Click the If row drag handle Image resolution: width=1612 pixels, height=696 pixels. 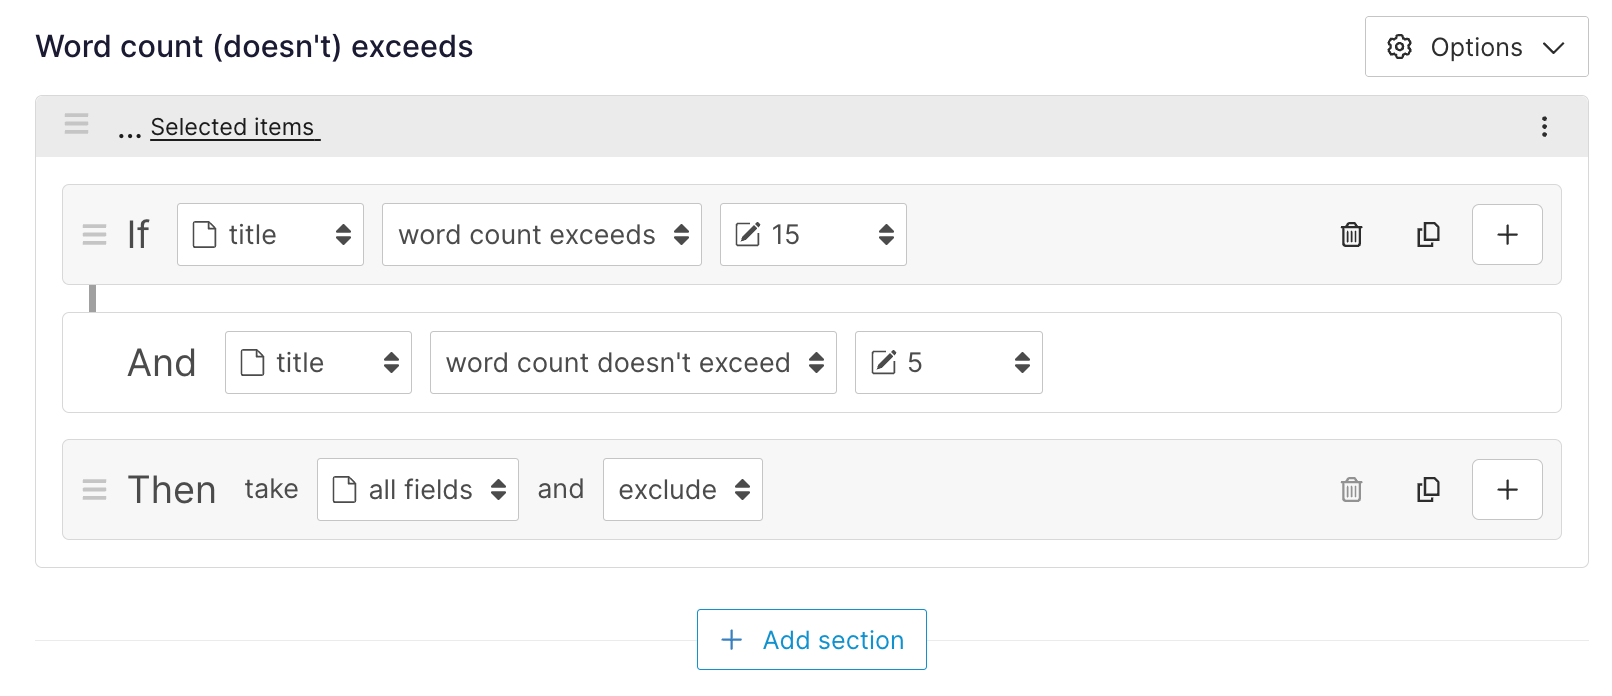click(x=94, y=235)
